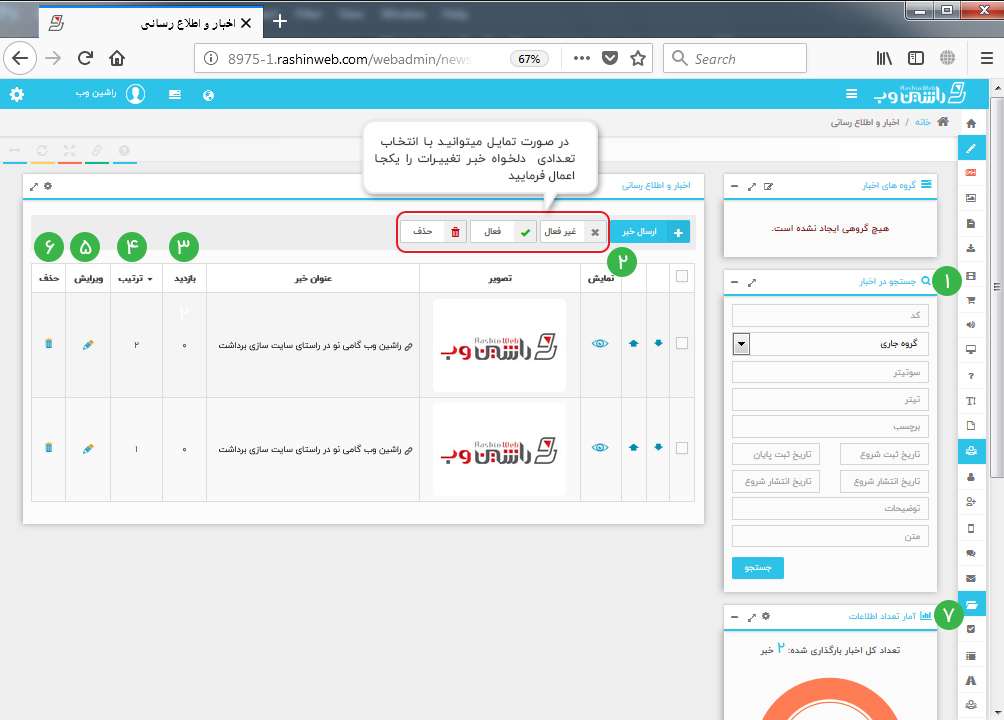
Task: Toggle the eye visibility for the order ۱ news row
Action: [600, 447]
